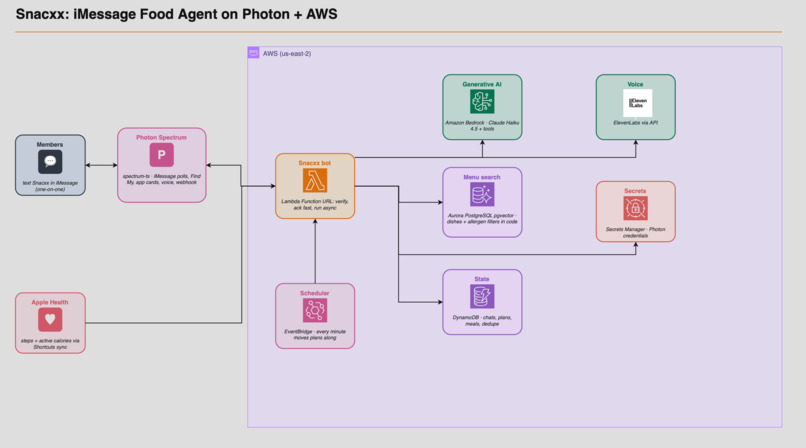Select the Amazon Bedrock Generative AI icon
Viewport: 806px width, 448px height.
[482, 102]
